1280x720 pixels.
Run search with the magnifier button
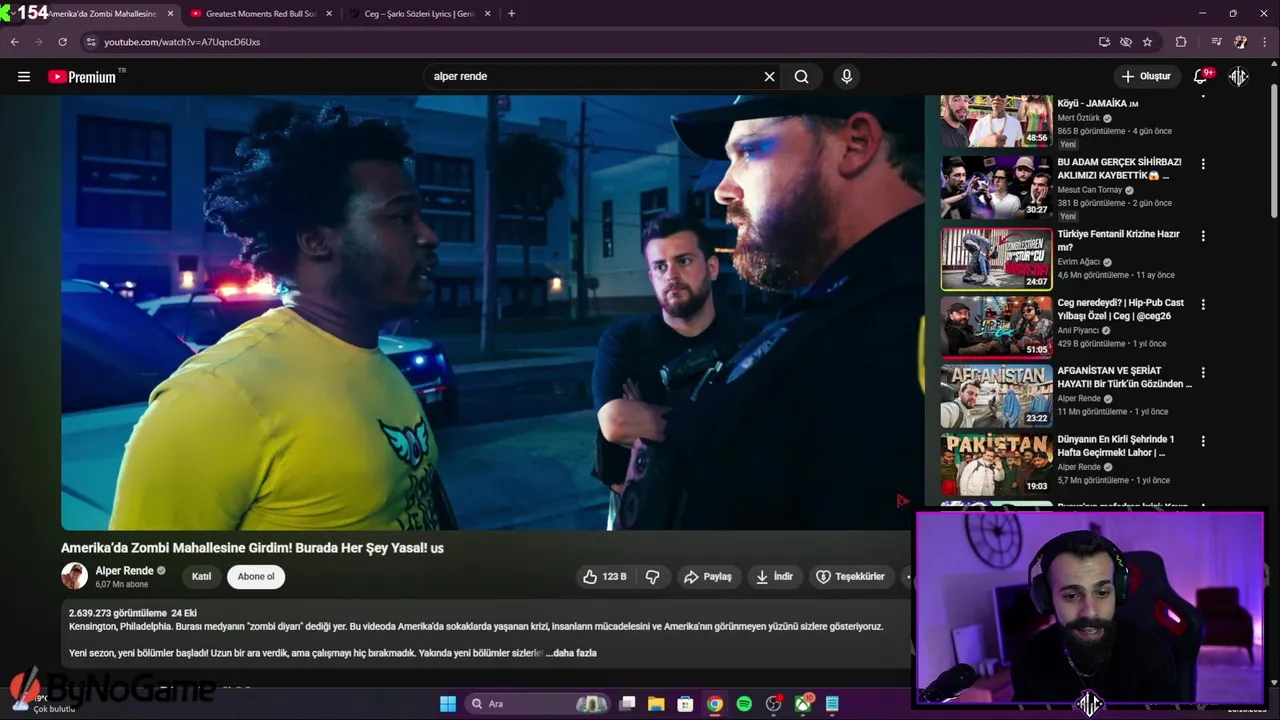[x=802, y=76]
